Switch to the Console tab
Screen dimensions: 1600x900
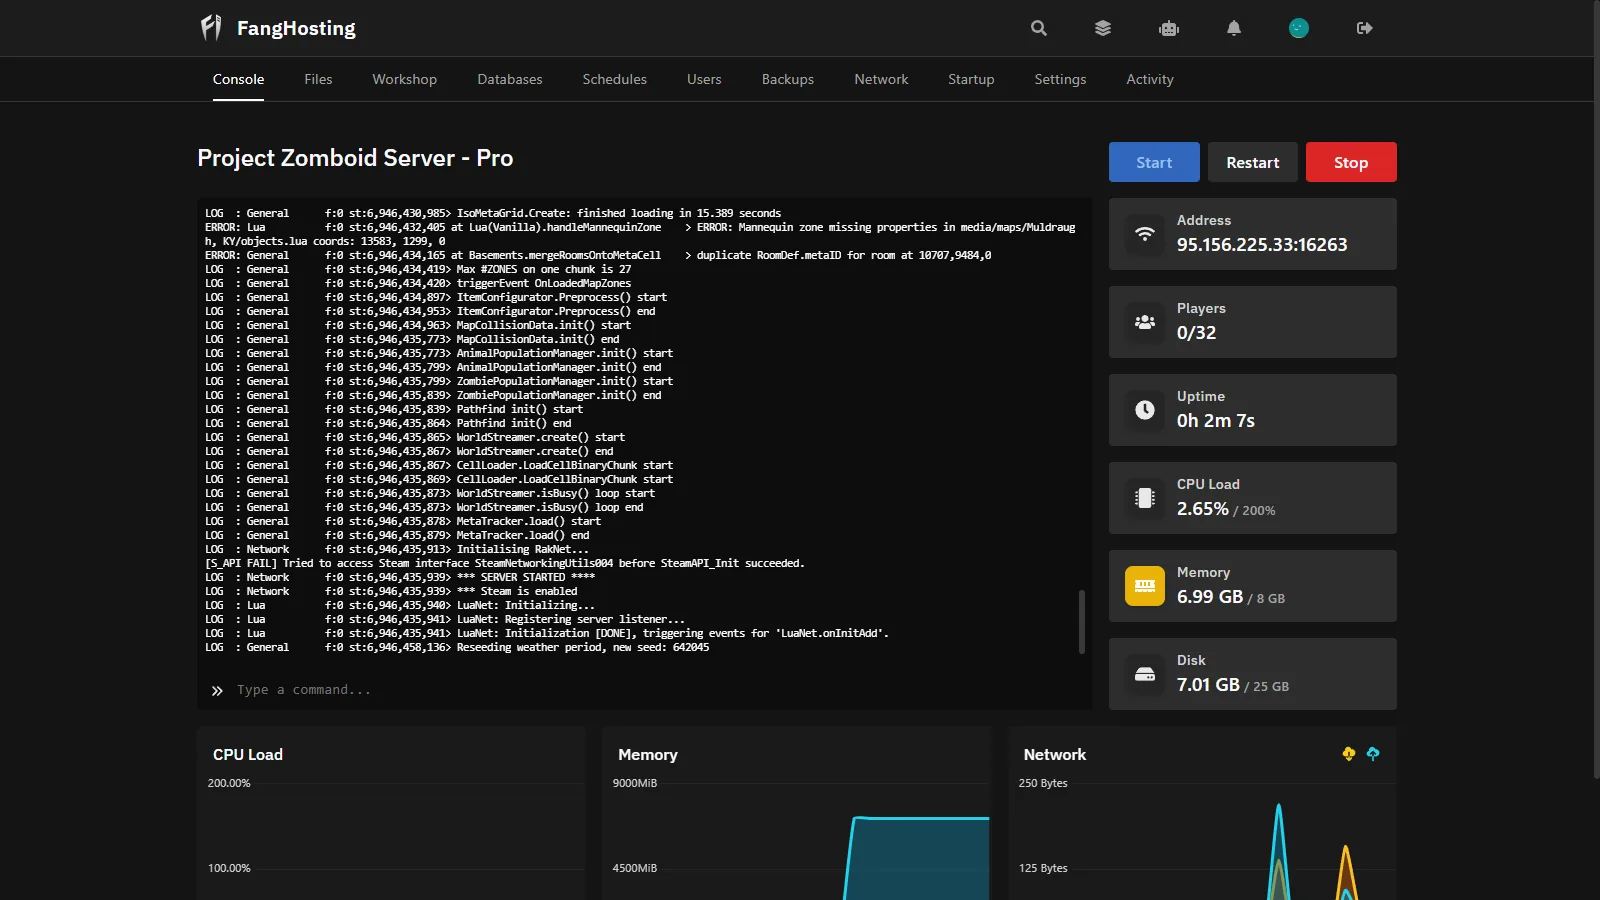tap(238, 79)
